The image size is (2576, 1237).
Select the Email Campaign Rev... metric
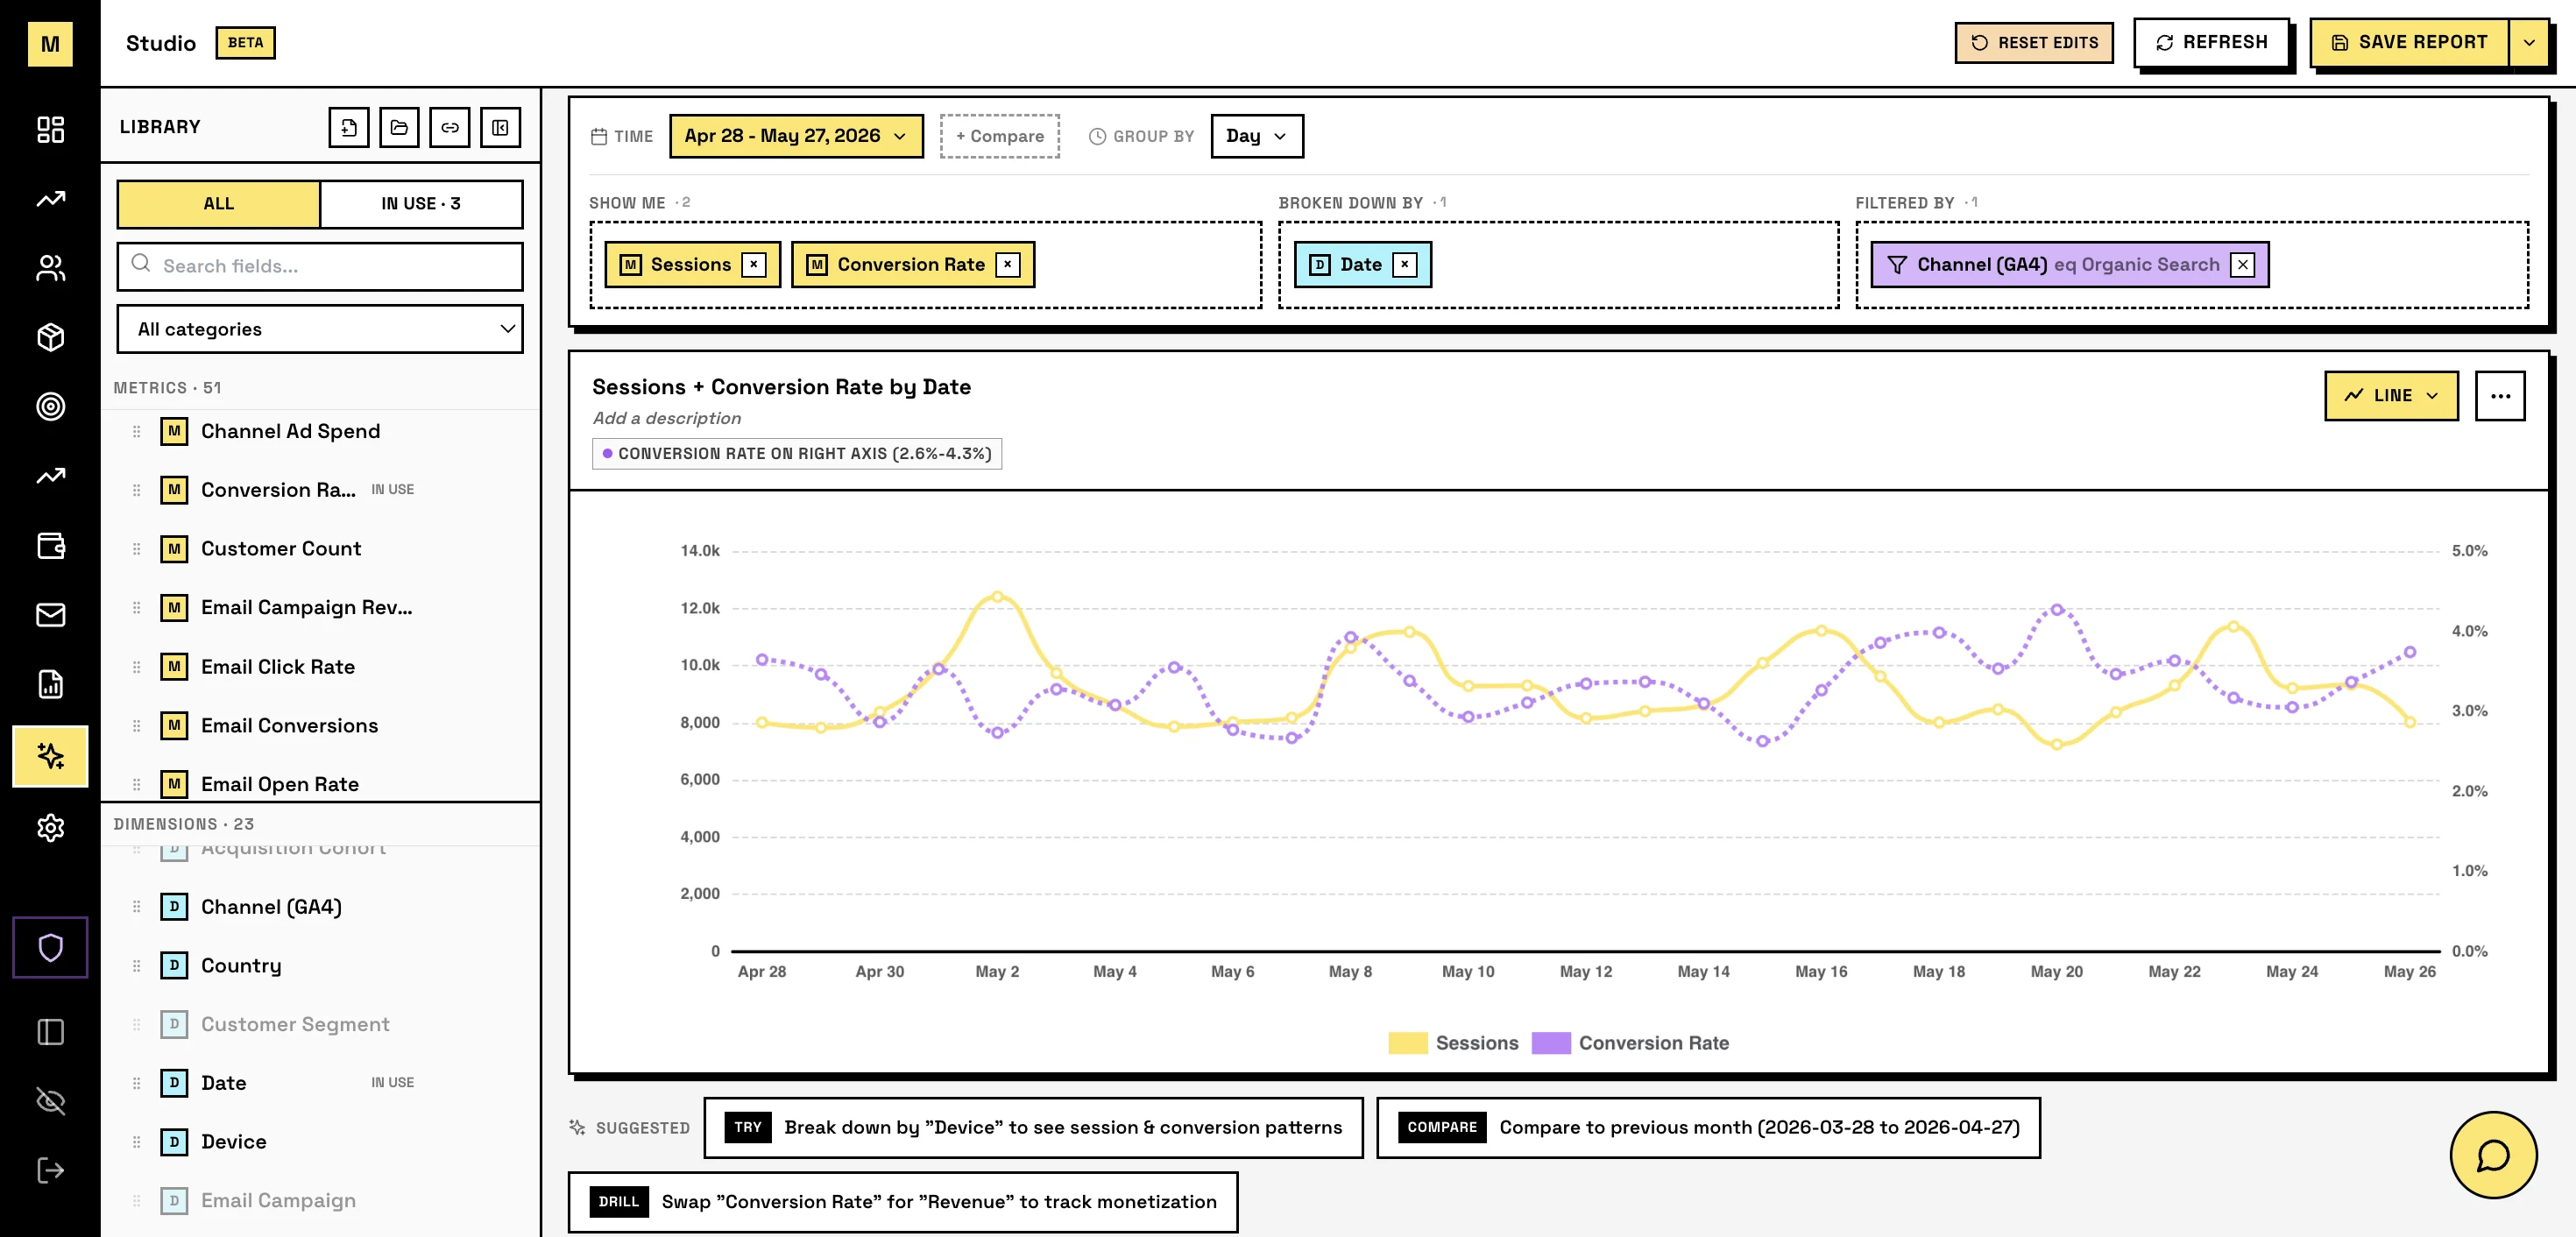click(x=307, y=608)
